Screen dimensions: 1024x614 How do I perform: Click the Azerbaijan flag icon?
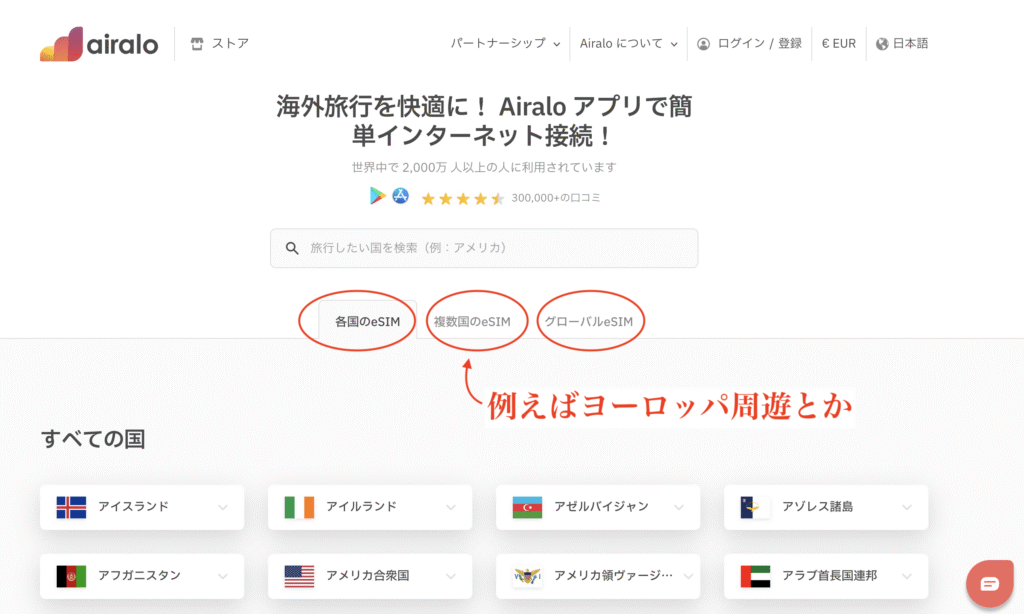(527, 507)
